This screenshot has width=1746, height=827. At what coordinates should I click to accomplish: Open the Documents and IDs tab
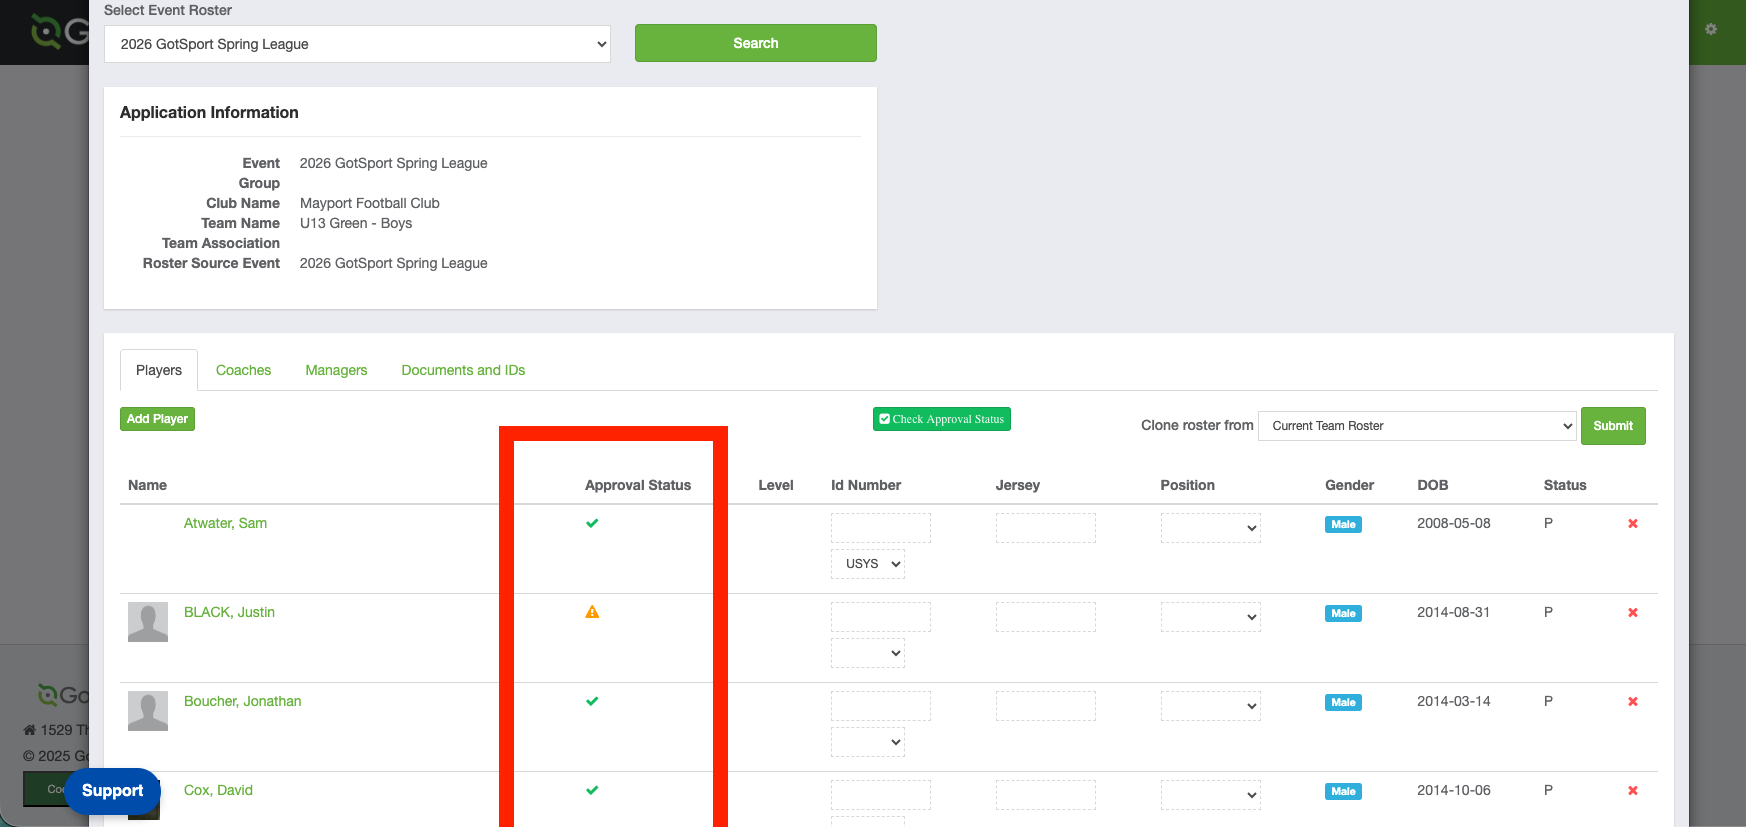(463, 370)
